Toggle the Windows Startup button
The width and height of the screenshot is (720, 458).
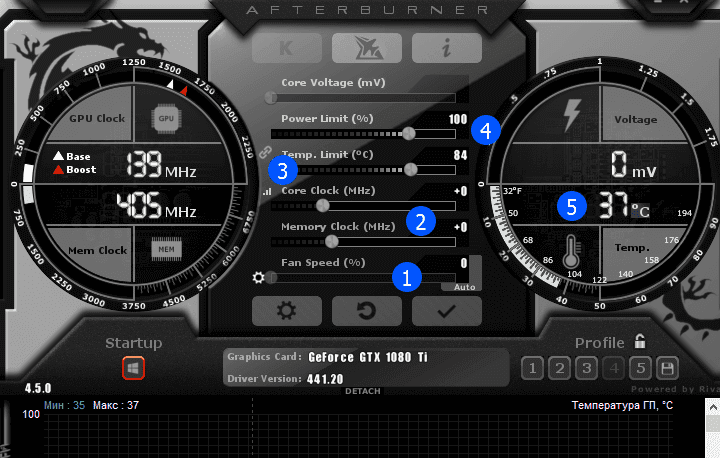pyautogui.click(x=134, y=368)
